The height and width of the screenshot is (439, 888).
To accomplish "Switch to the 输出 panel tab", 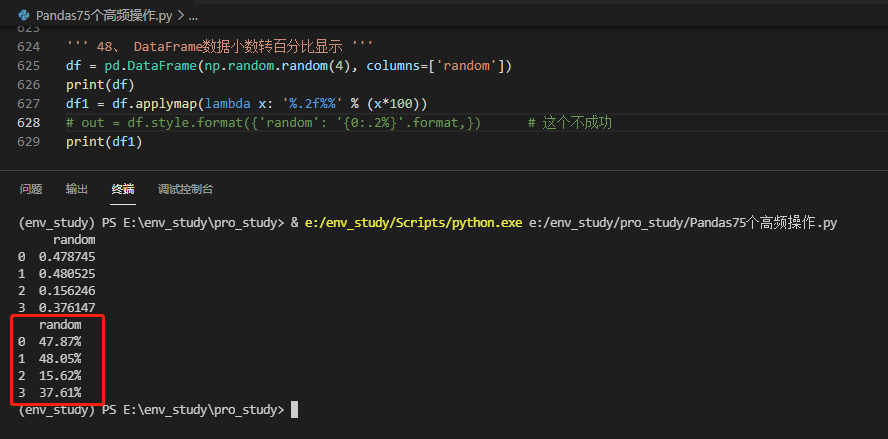I will tap(76, 189).
